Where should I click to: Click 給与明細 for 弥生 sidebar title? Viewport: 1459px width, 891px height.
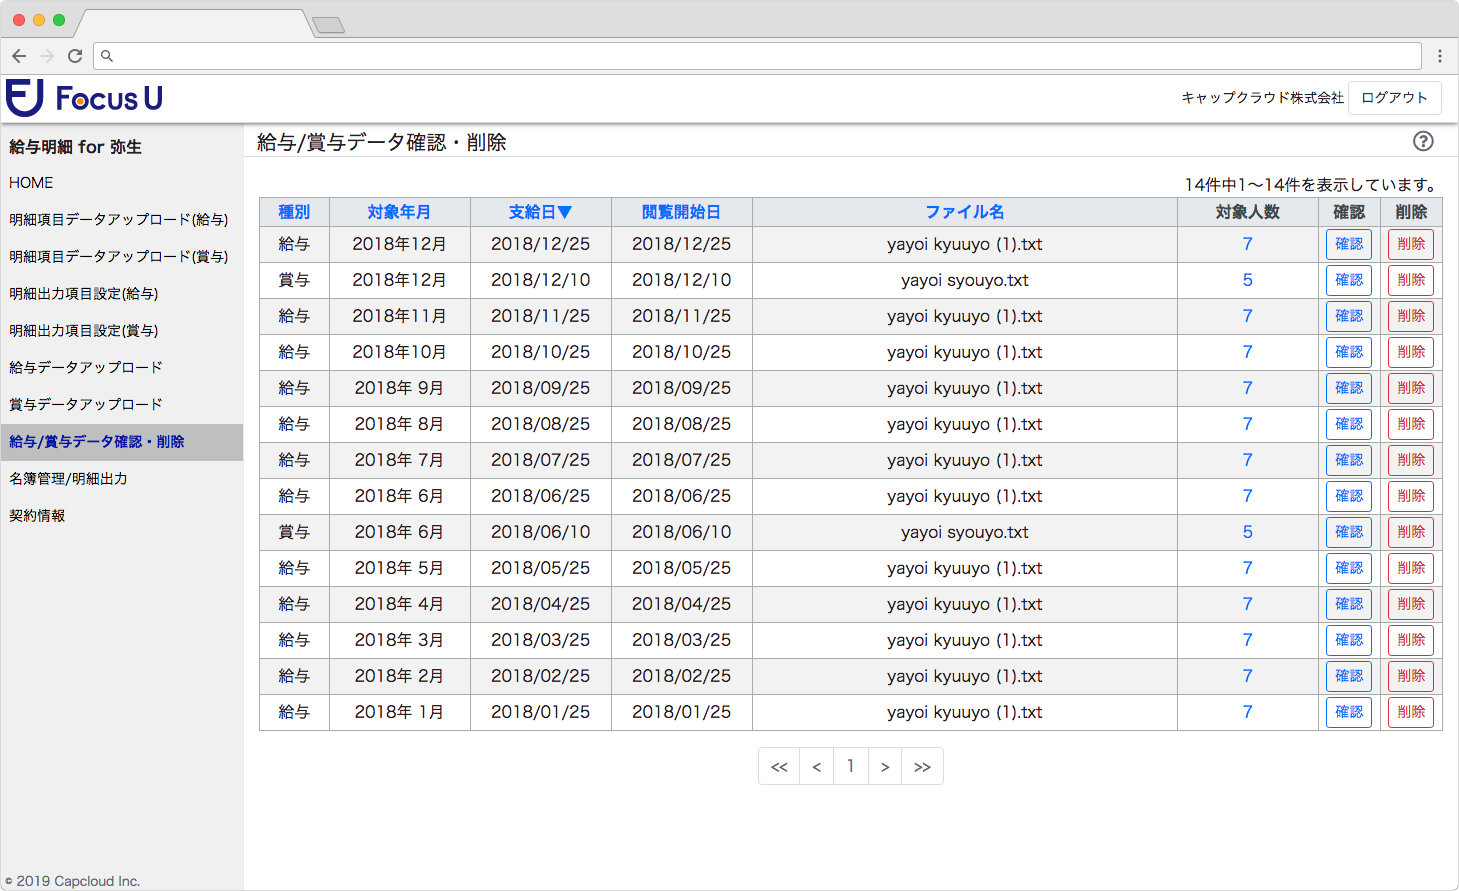point(75,147)
